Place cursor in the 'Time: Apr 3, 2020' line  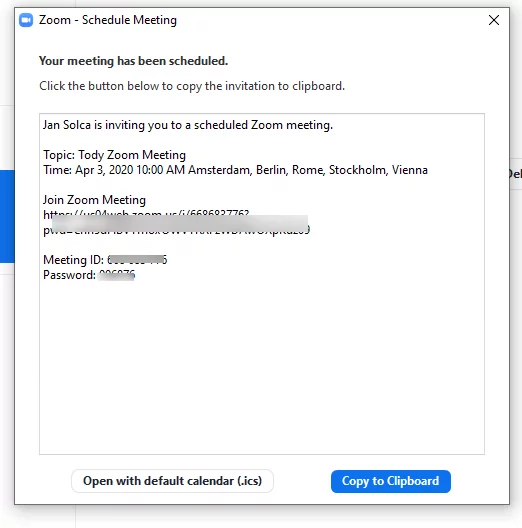(x=235, y=170)
